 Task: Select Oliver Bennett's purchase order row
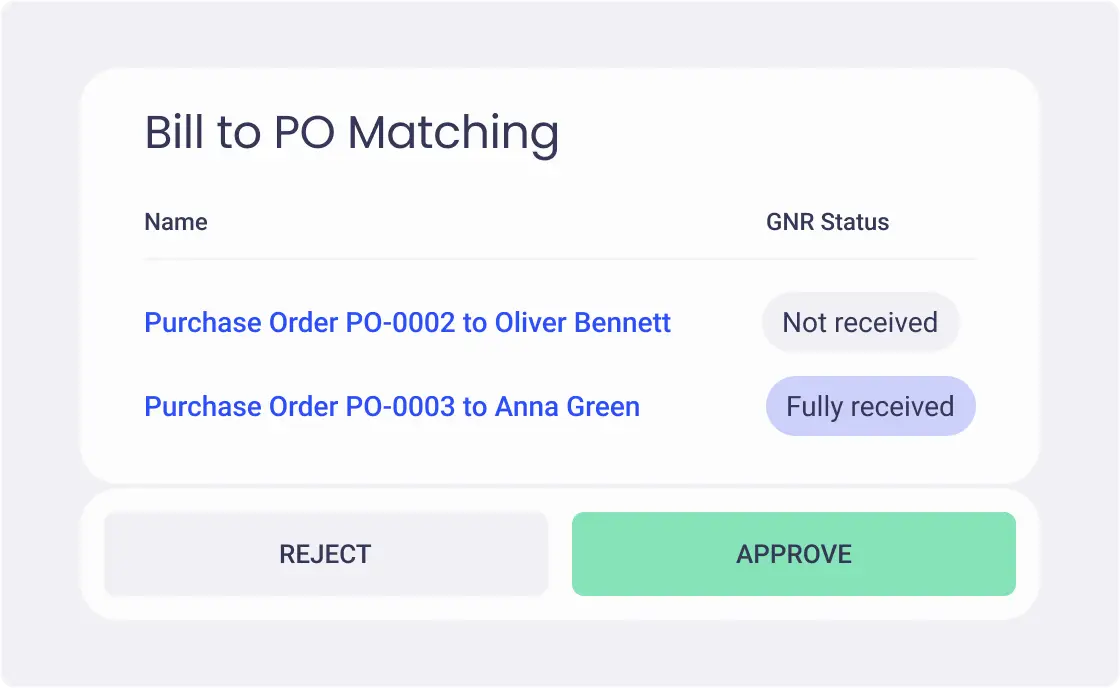[x=560, y=322]
